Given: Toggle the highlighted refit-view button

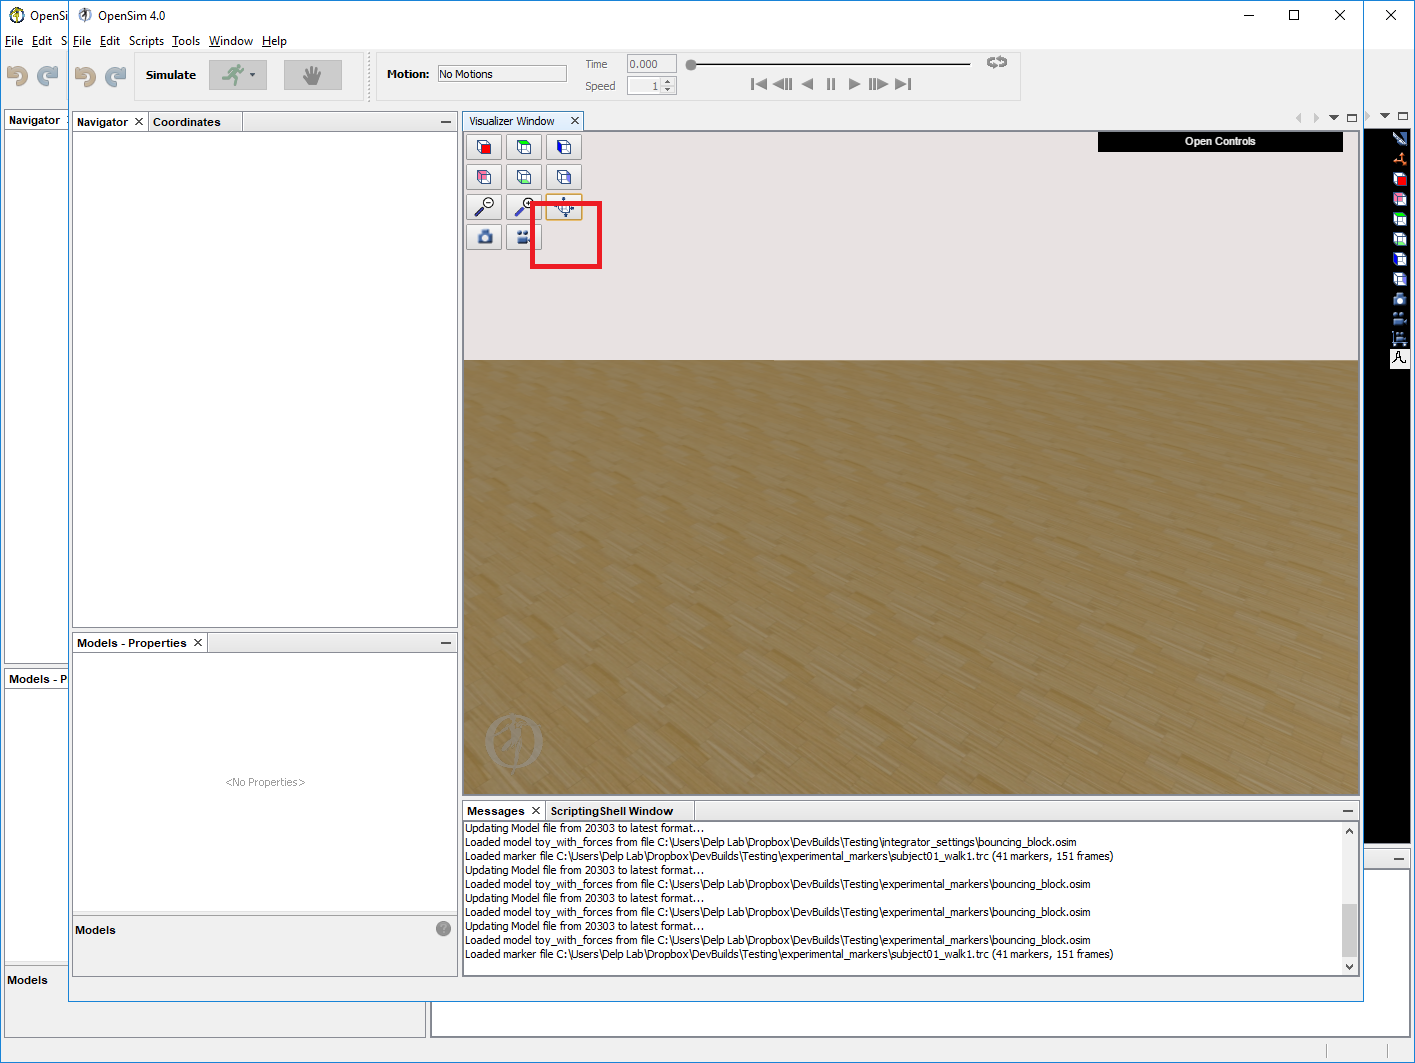Looking at the screenshot, I should 564,207.
